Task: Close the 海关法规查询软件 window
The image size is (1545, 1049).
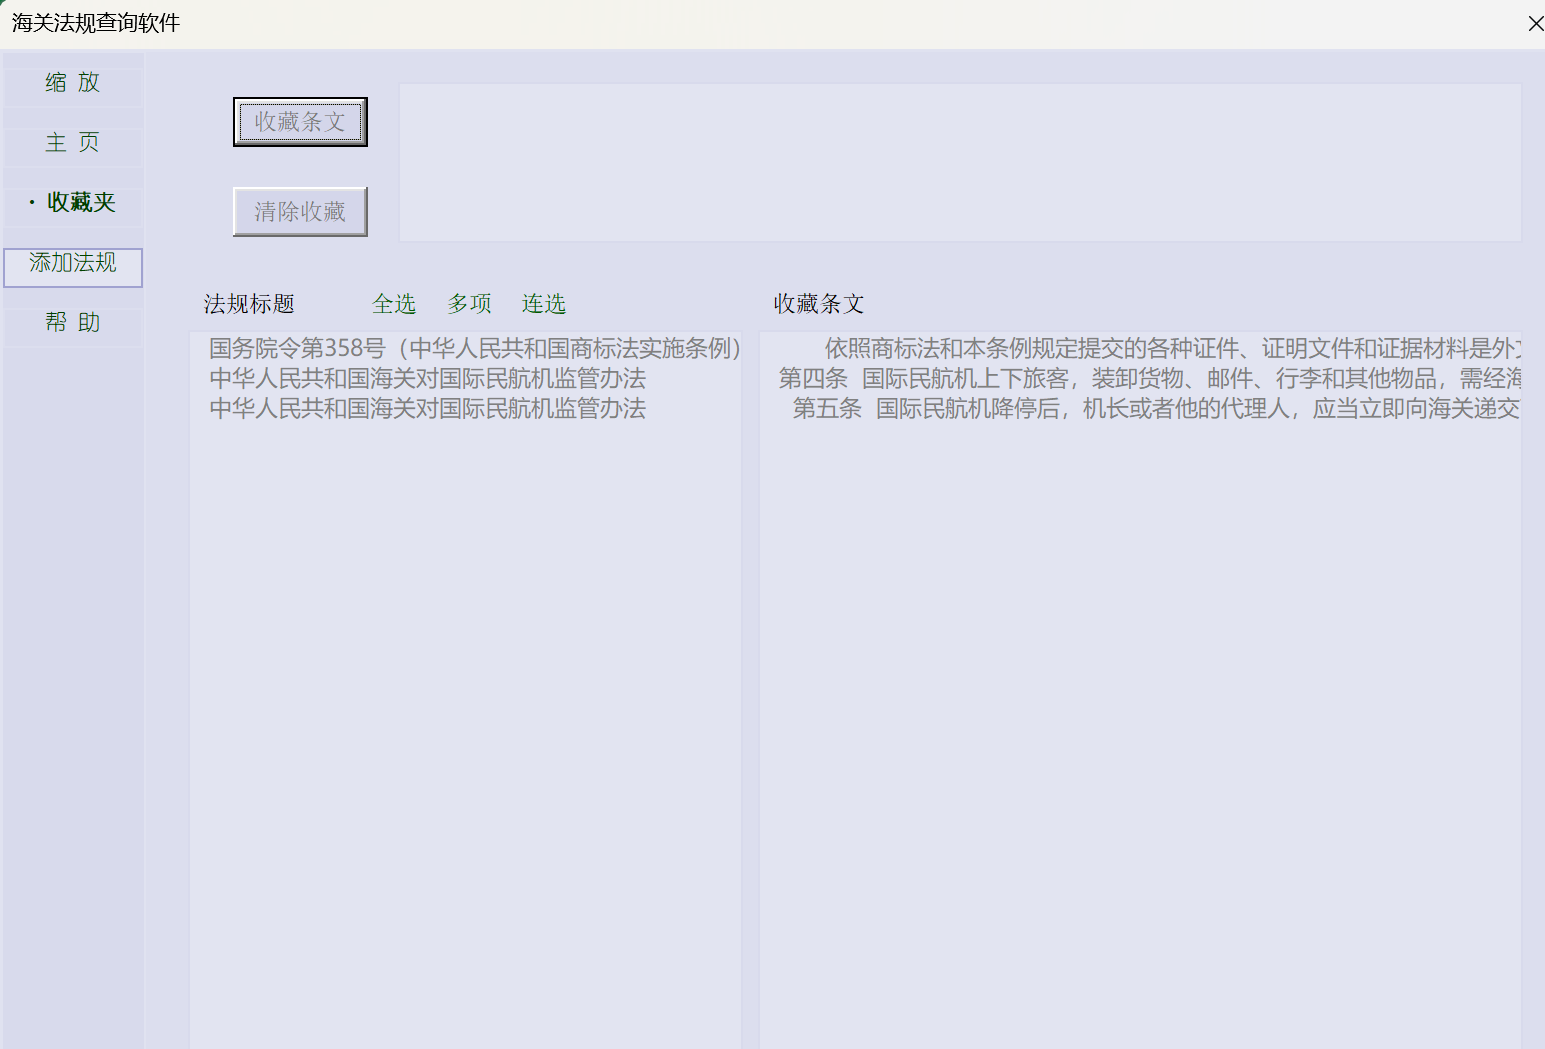Action: click(x=1535, y=23)
